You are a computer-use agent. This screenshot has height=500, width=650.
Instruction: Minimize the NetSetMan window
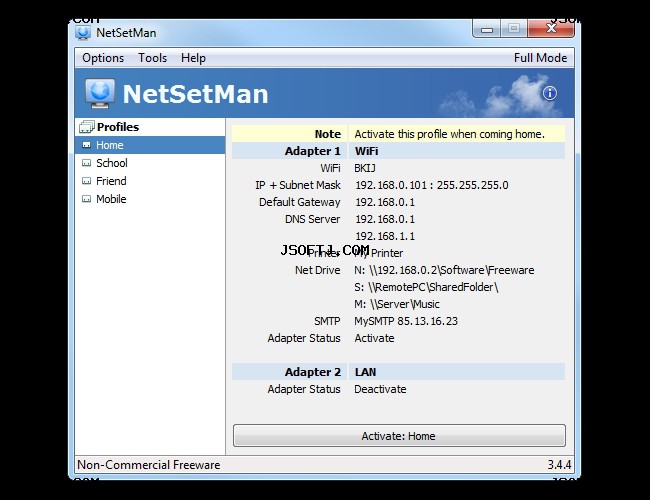coord(487,29)
